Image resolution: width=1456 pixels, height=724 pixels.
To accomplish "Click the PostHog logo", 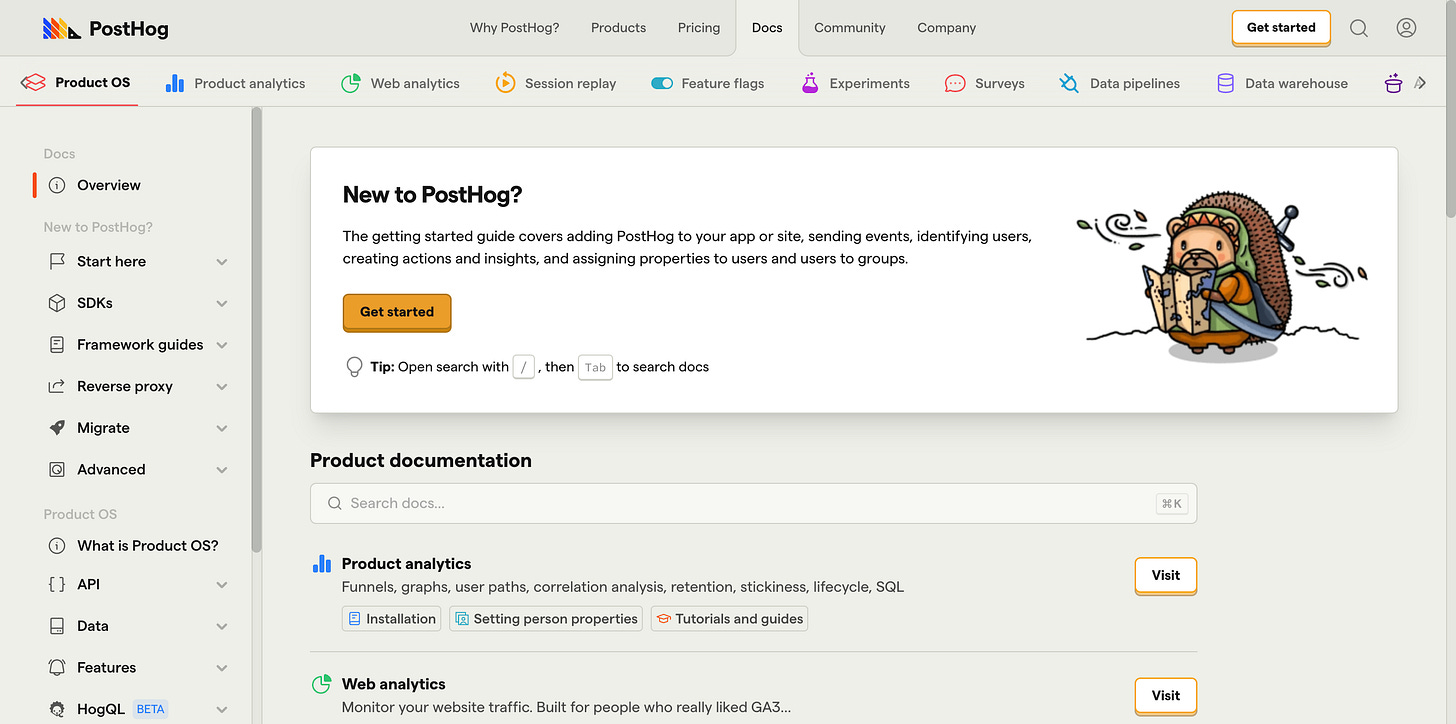I will [x=105, y=28].
